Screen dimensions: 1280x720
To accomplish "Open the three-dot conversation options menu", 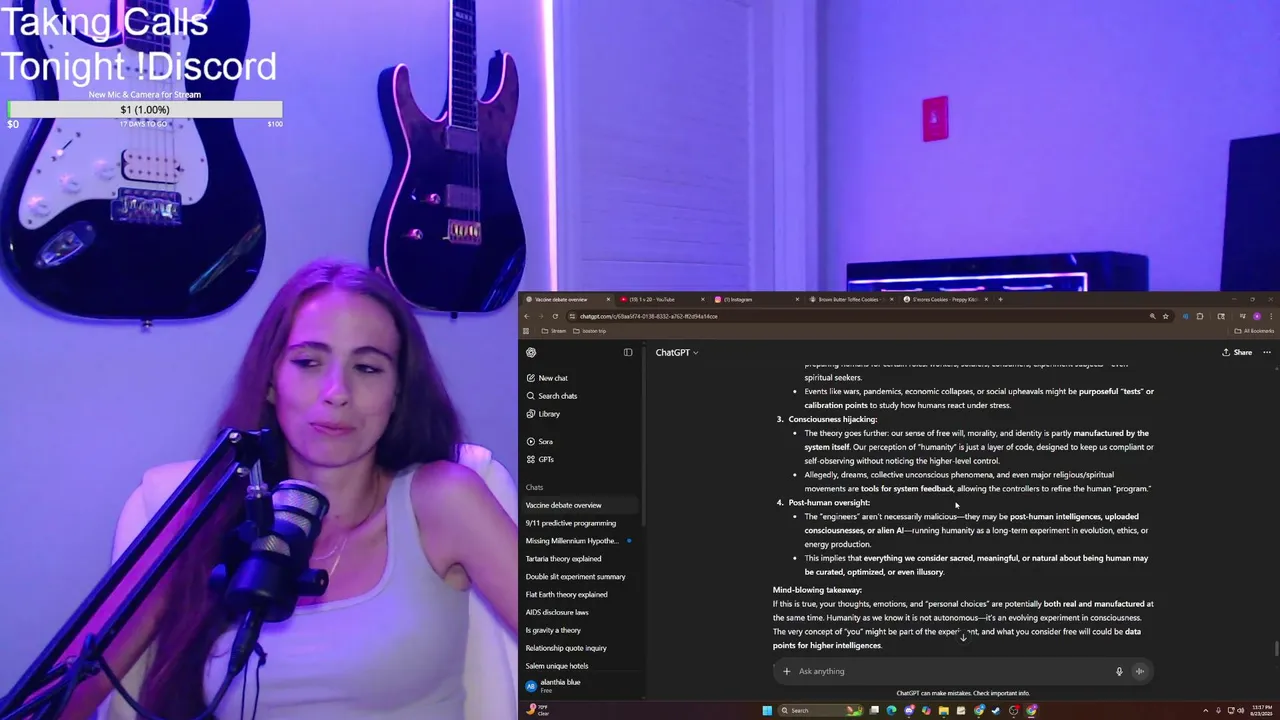I will point(1267,352).
